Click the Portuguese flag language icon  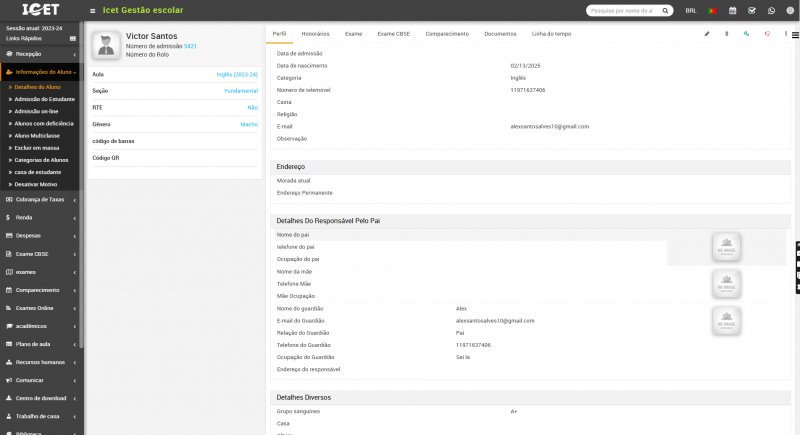(712, 10)
